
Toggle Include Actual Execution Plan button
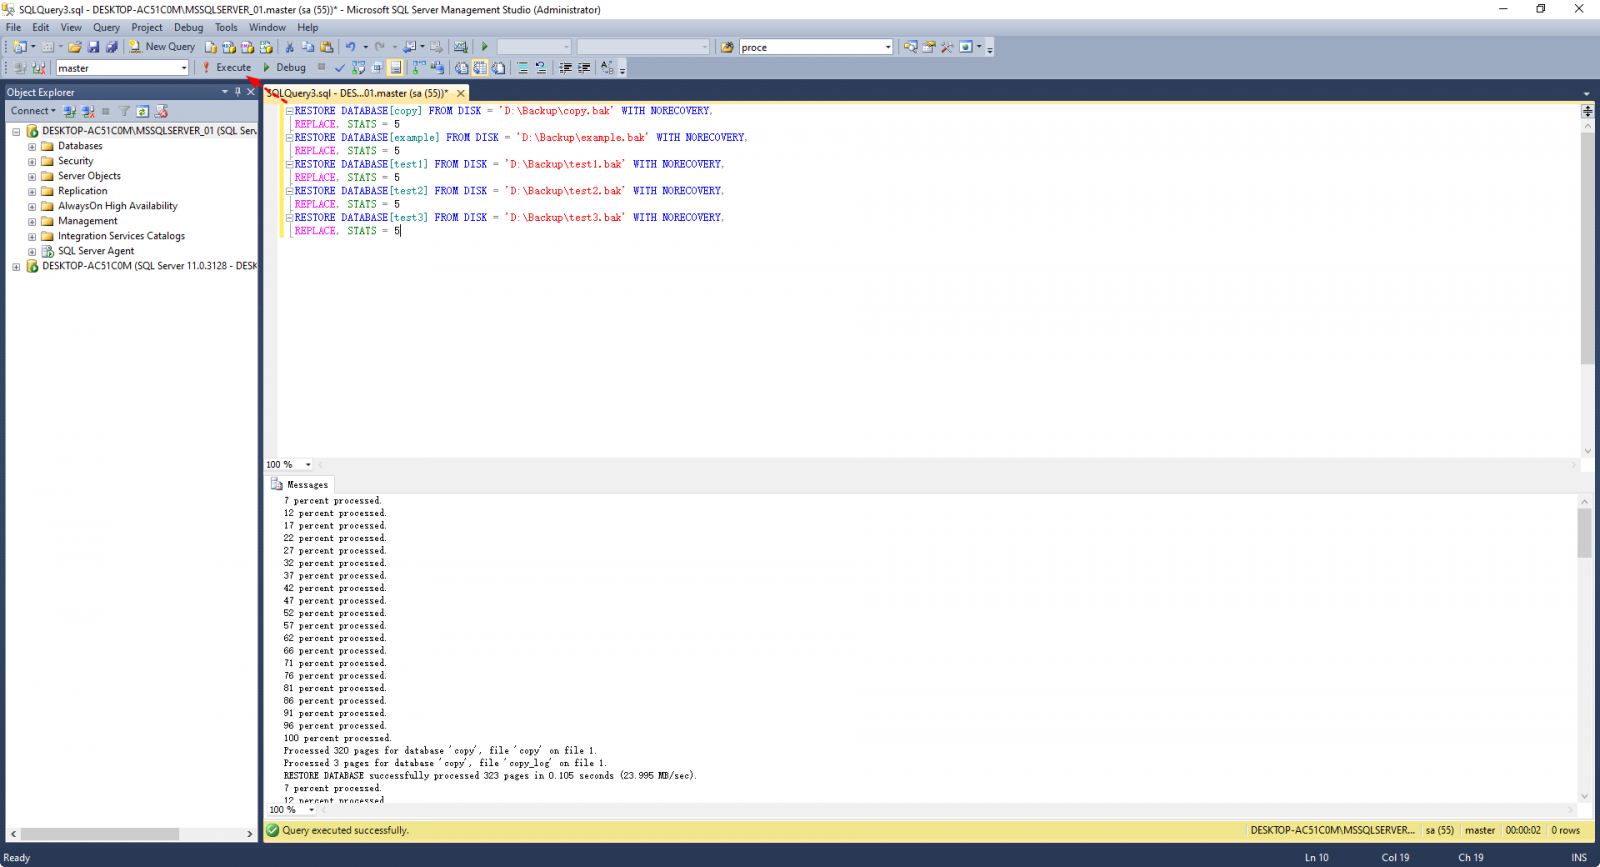[418, 68]
